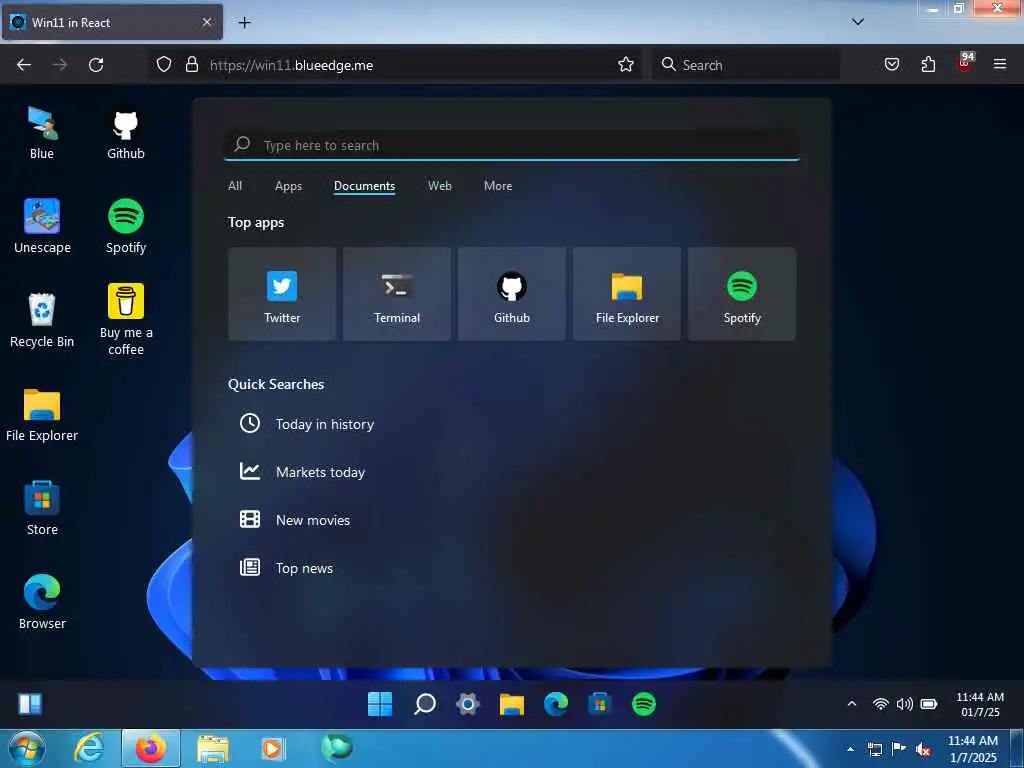Open Firefox tracking protection shield
1024x768 pixels.
click(x=164, y=65)
